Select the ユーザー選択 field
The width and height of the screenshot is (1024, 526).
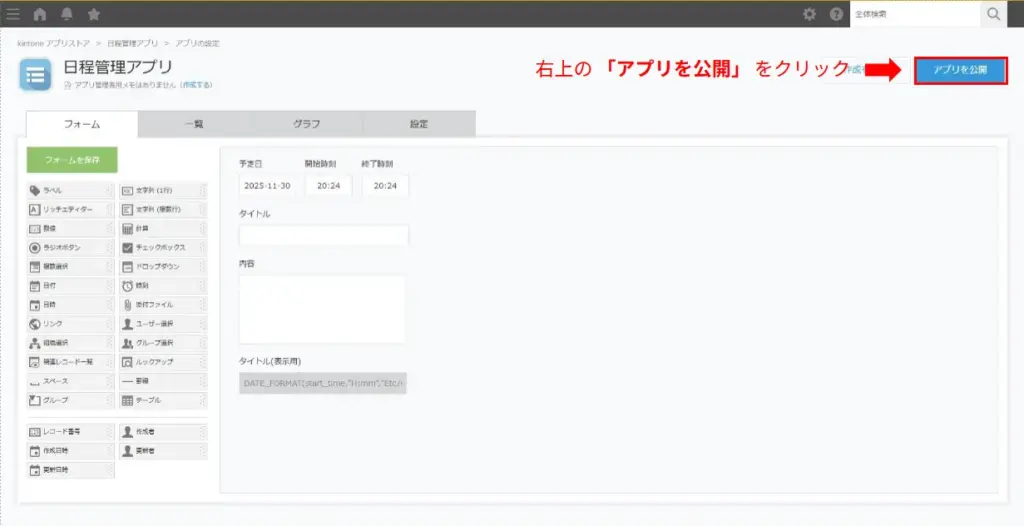click(x=163, y=323)
